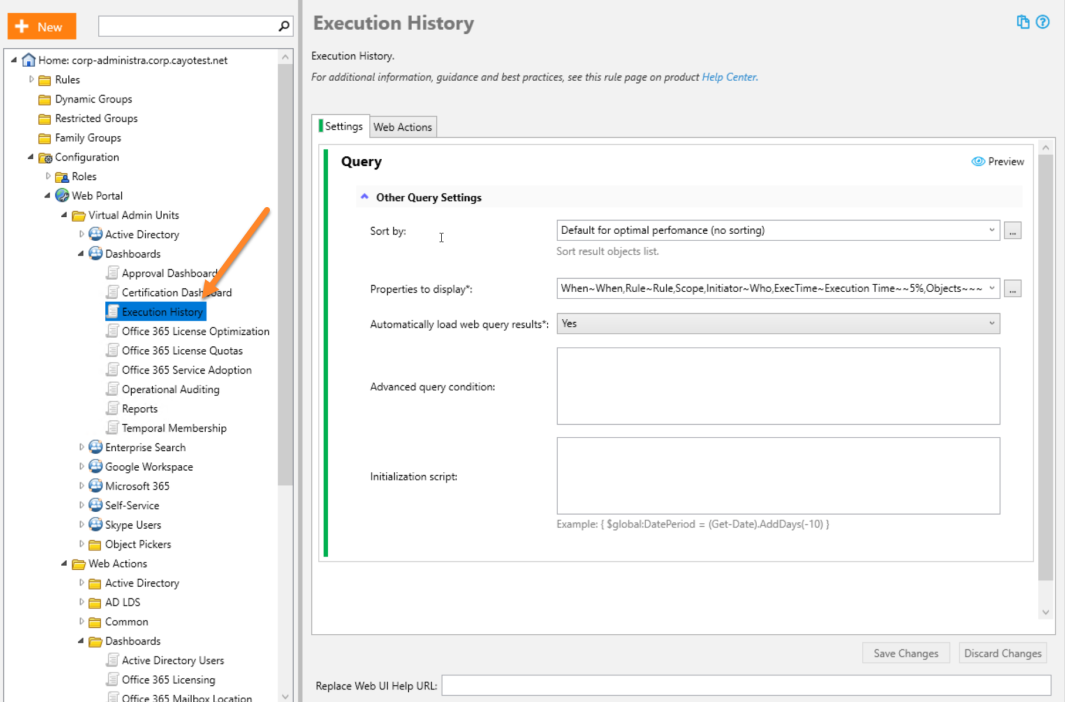Collapse the Other Query Settings section

pos(365,197)
